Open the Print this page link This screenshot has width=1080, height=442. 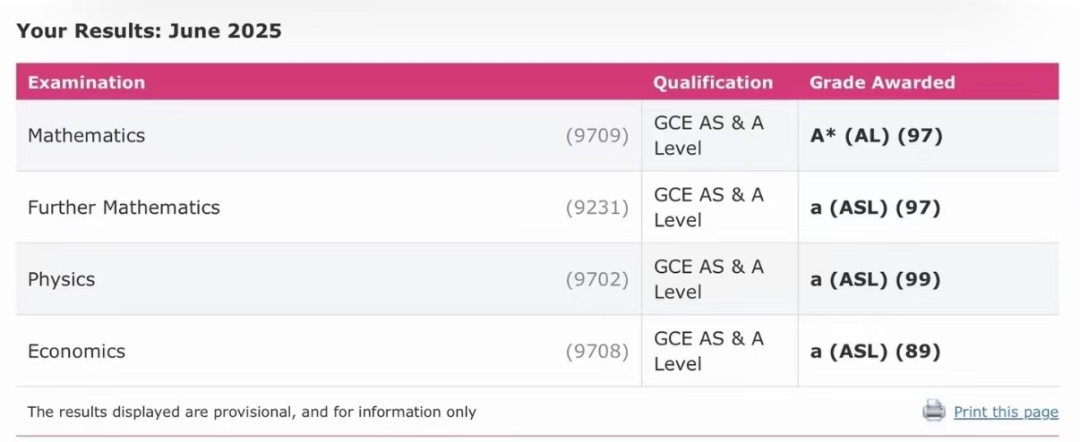pyautogui.click(x=1005, y=412)
